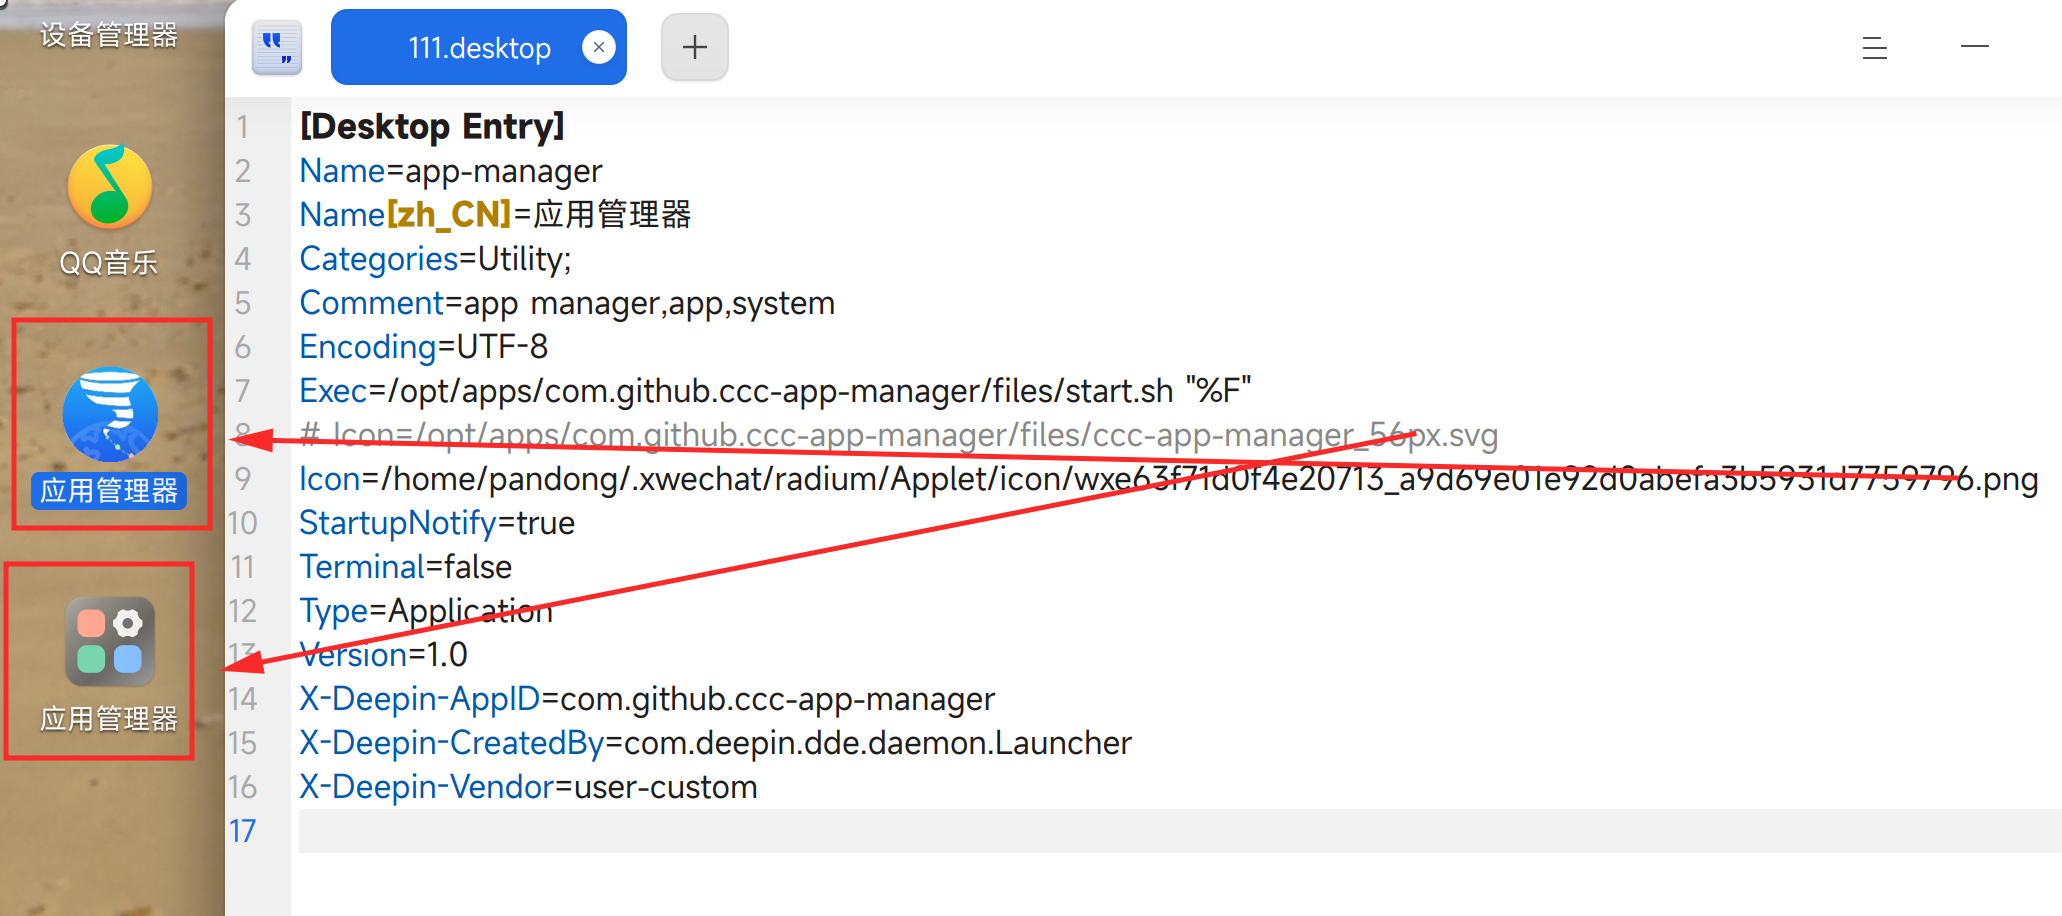Click line number 17 in the gutter
Image resolution: width=2062 pixels, height=916 pixels.
pos(243,831)
